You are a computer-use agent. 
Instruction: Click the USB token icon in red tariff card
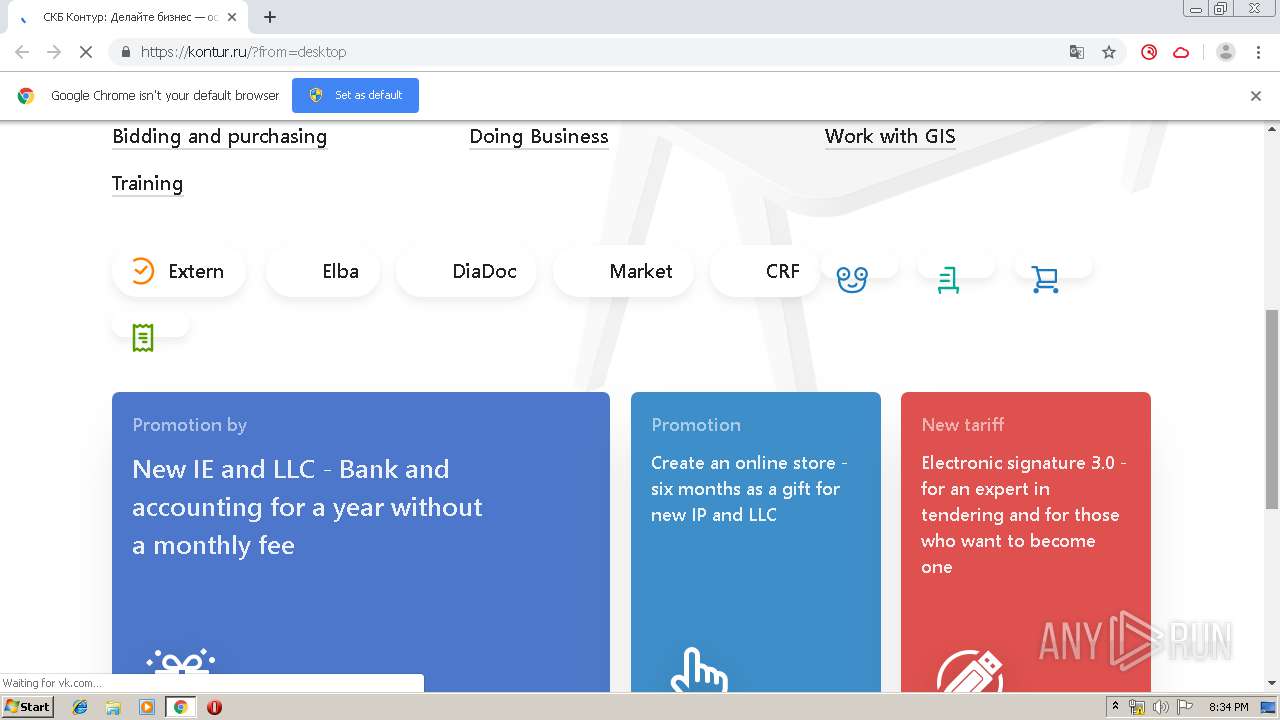[970, 672]
